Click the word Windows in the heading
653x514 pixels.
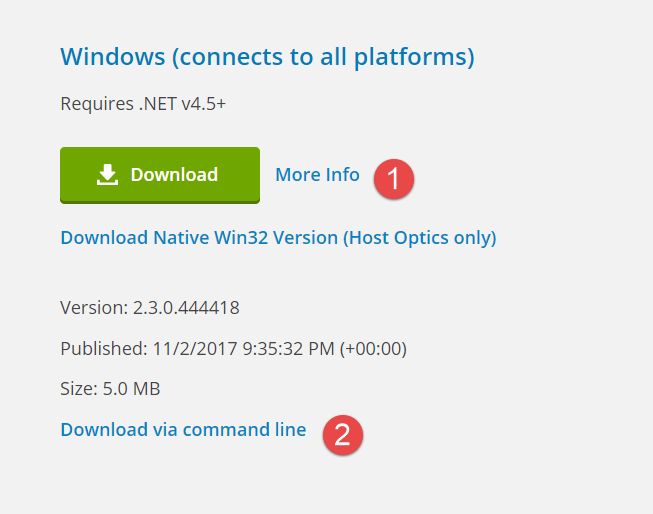[113, 56]
